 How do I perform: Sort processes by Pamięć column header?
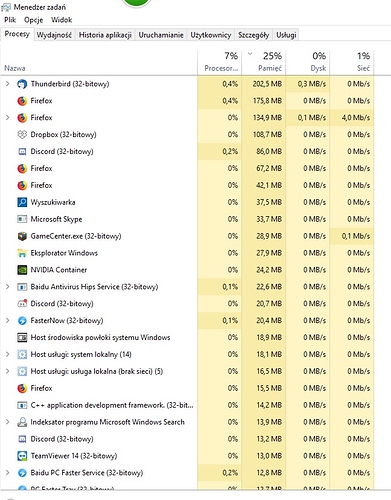coord(264,62)
